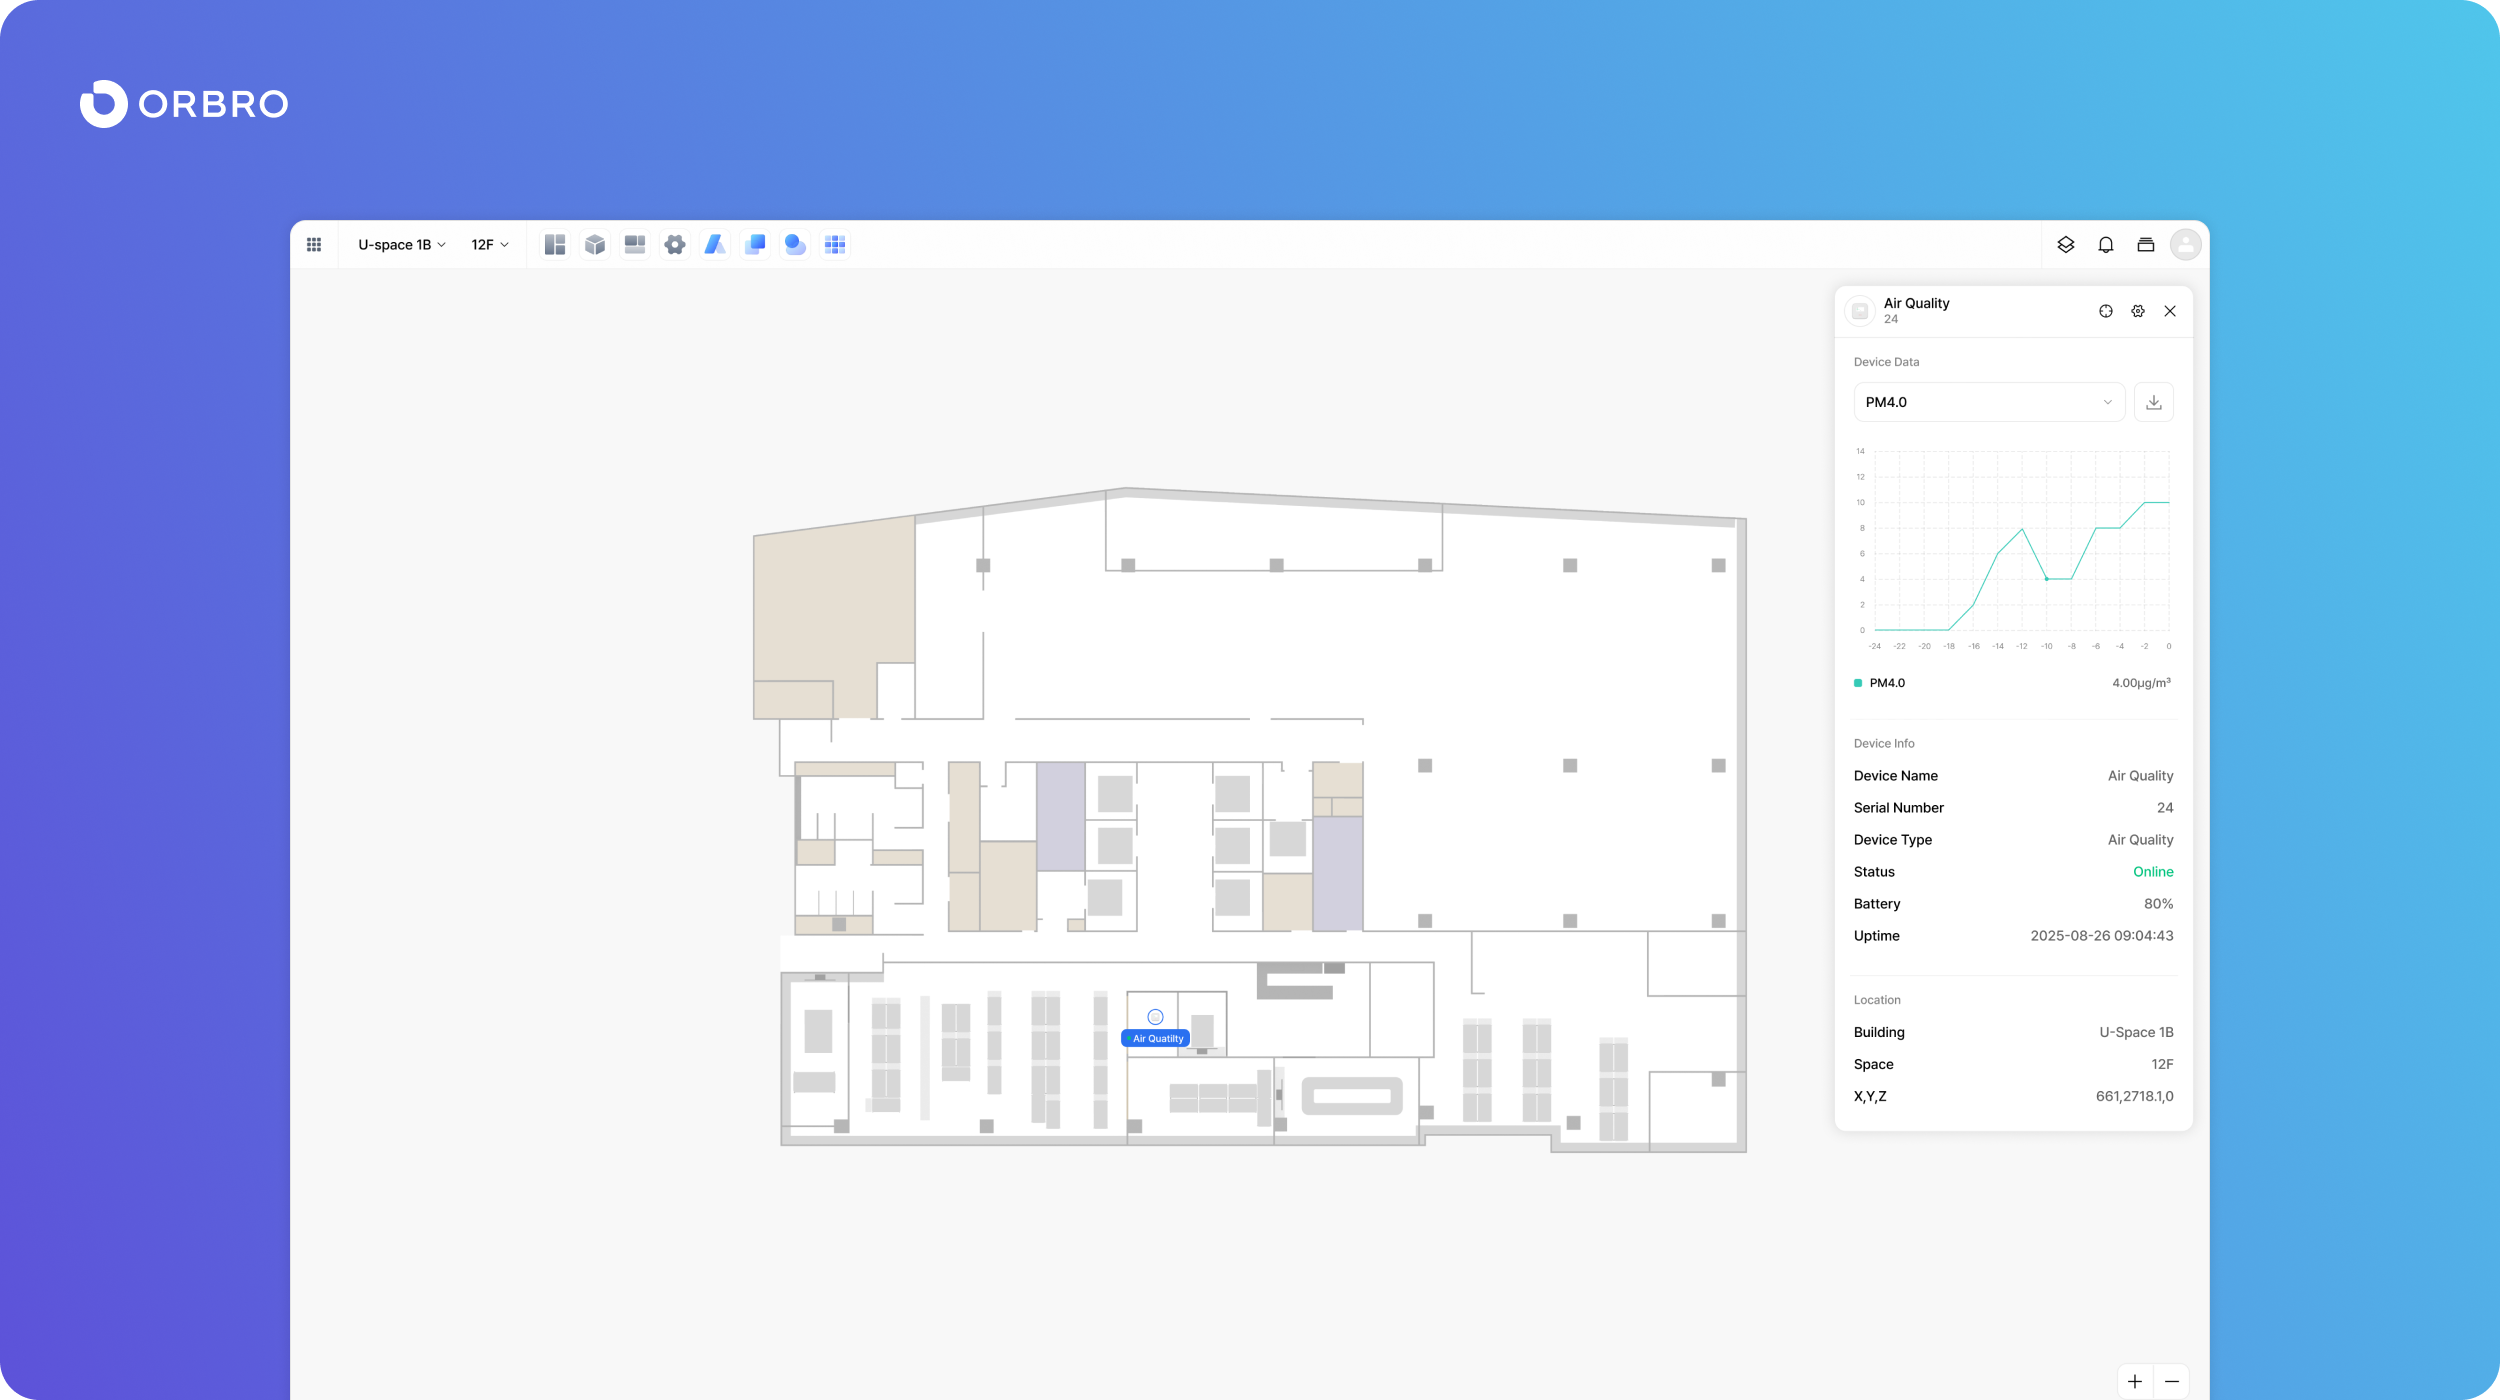The image size is (2500, 1400).
Task: Expand the 12F floor dropdown
Action: point(490,245)
